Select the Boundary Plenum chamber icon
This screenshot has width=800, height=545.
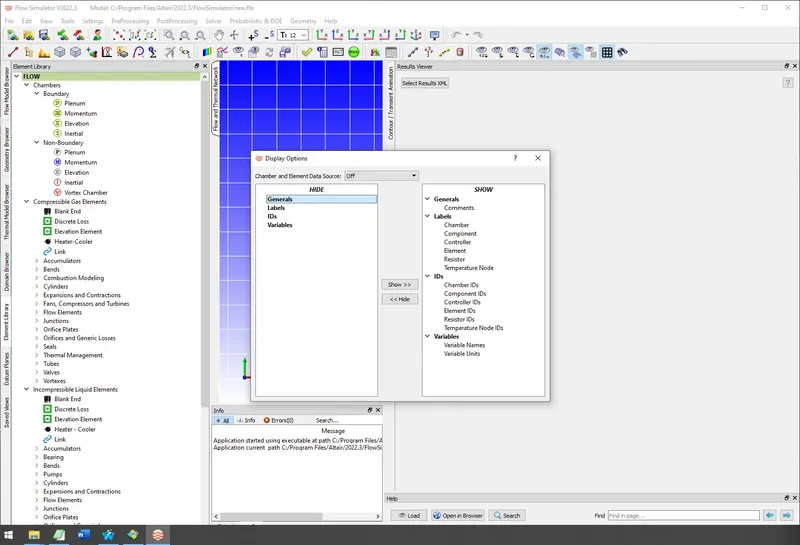click(57, 103)
